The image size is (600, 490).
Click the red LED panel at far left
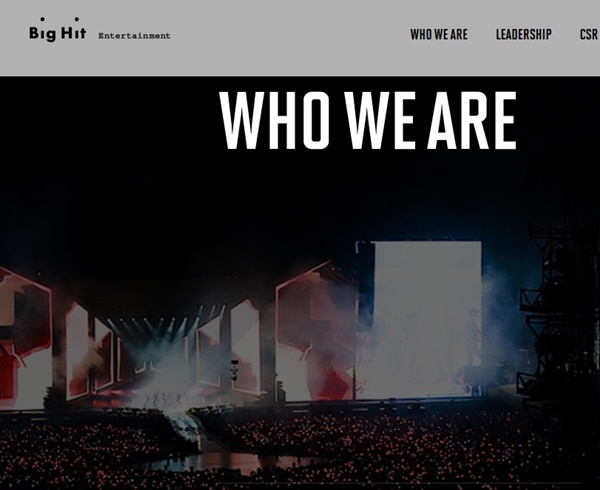[x=24, y=337]
